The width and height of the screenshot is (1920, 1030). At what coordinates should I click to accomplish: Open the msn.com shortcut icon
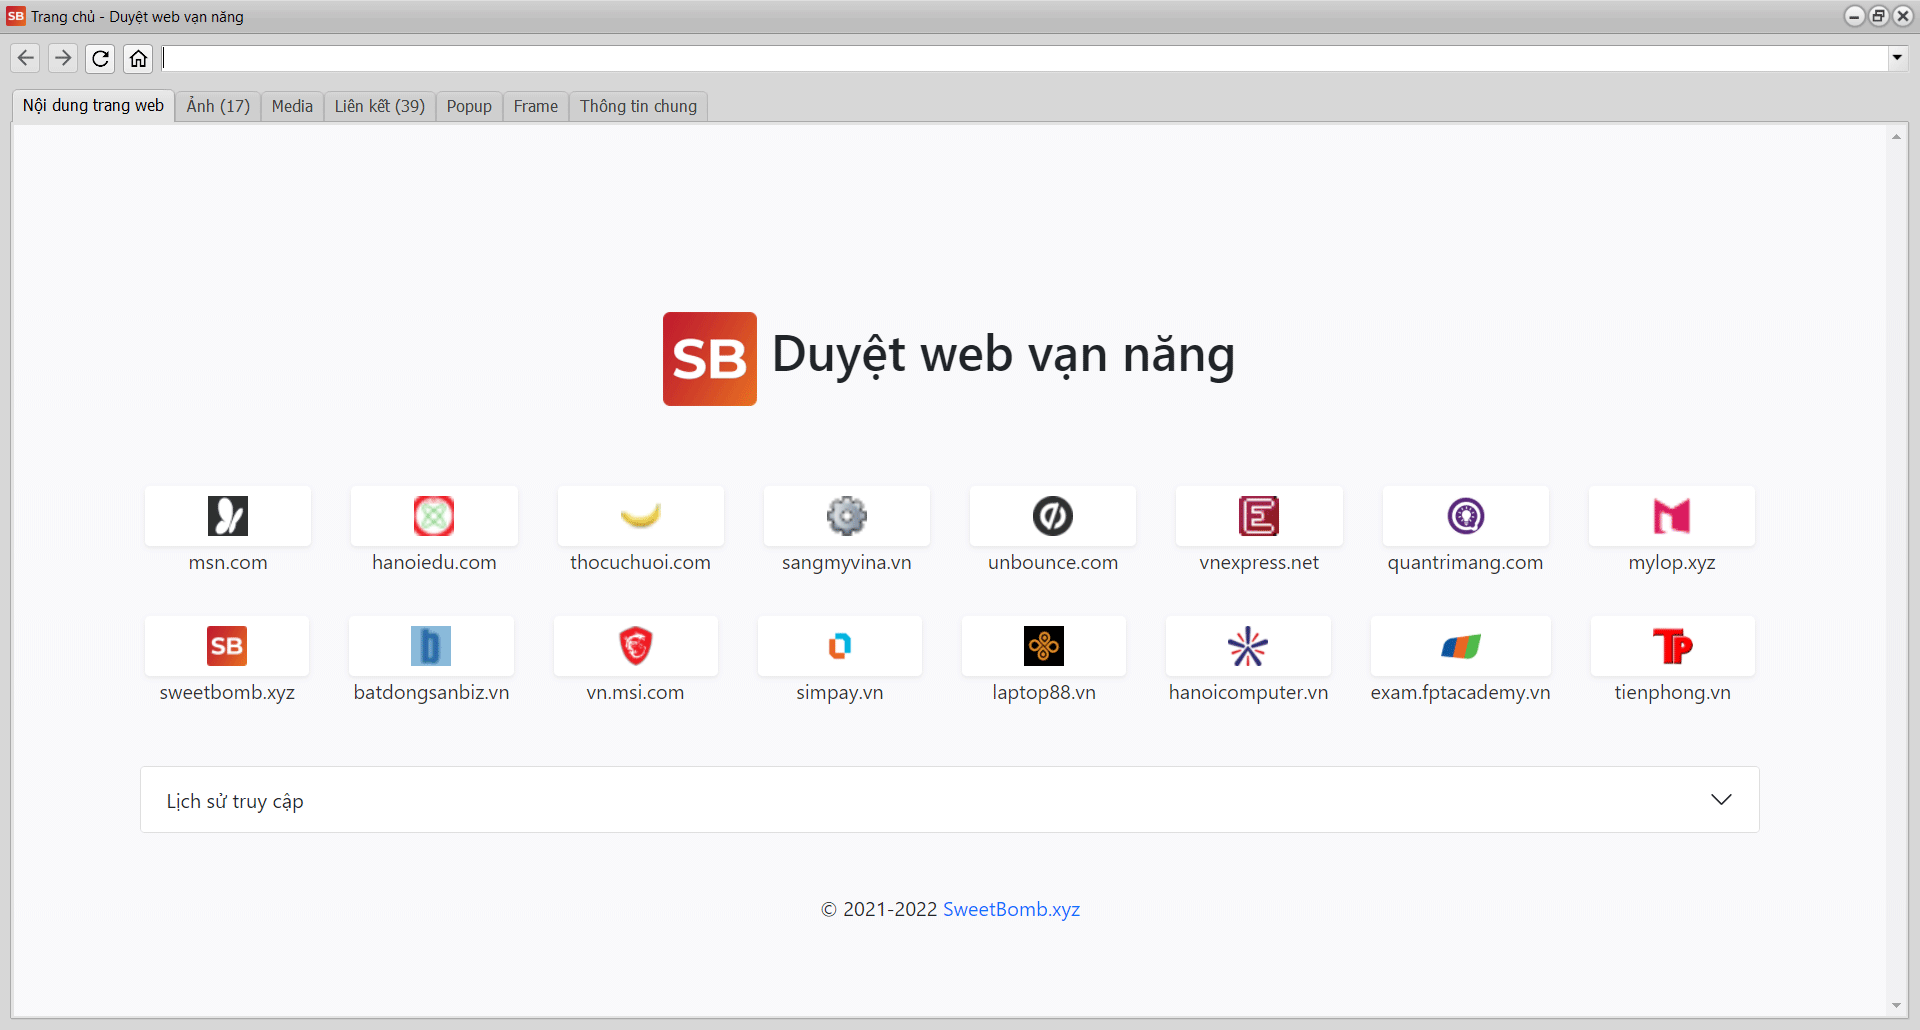tap(228, 516)
